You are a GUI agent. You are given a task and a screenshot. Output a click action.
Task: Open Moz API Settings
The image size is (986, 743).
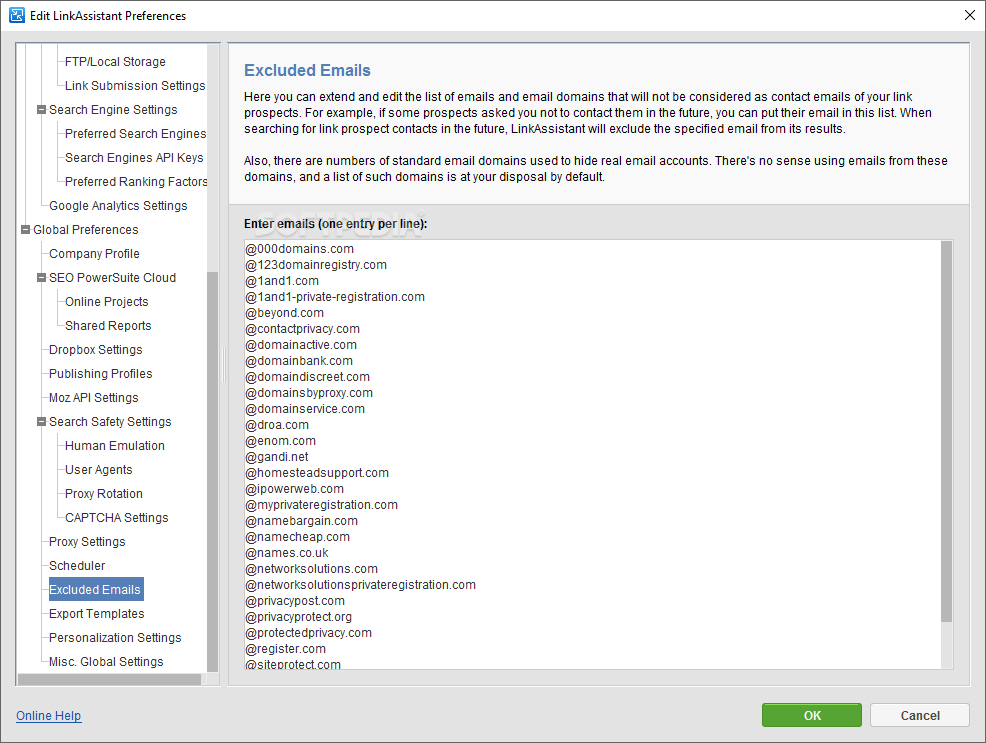pos(93,397)
